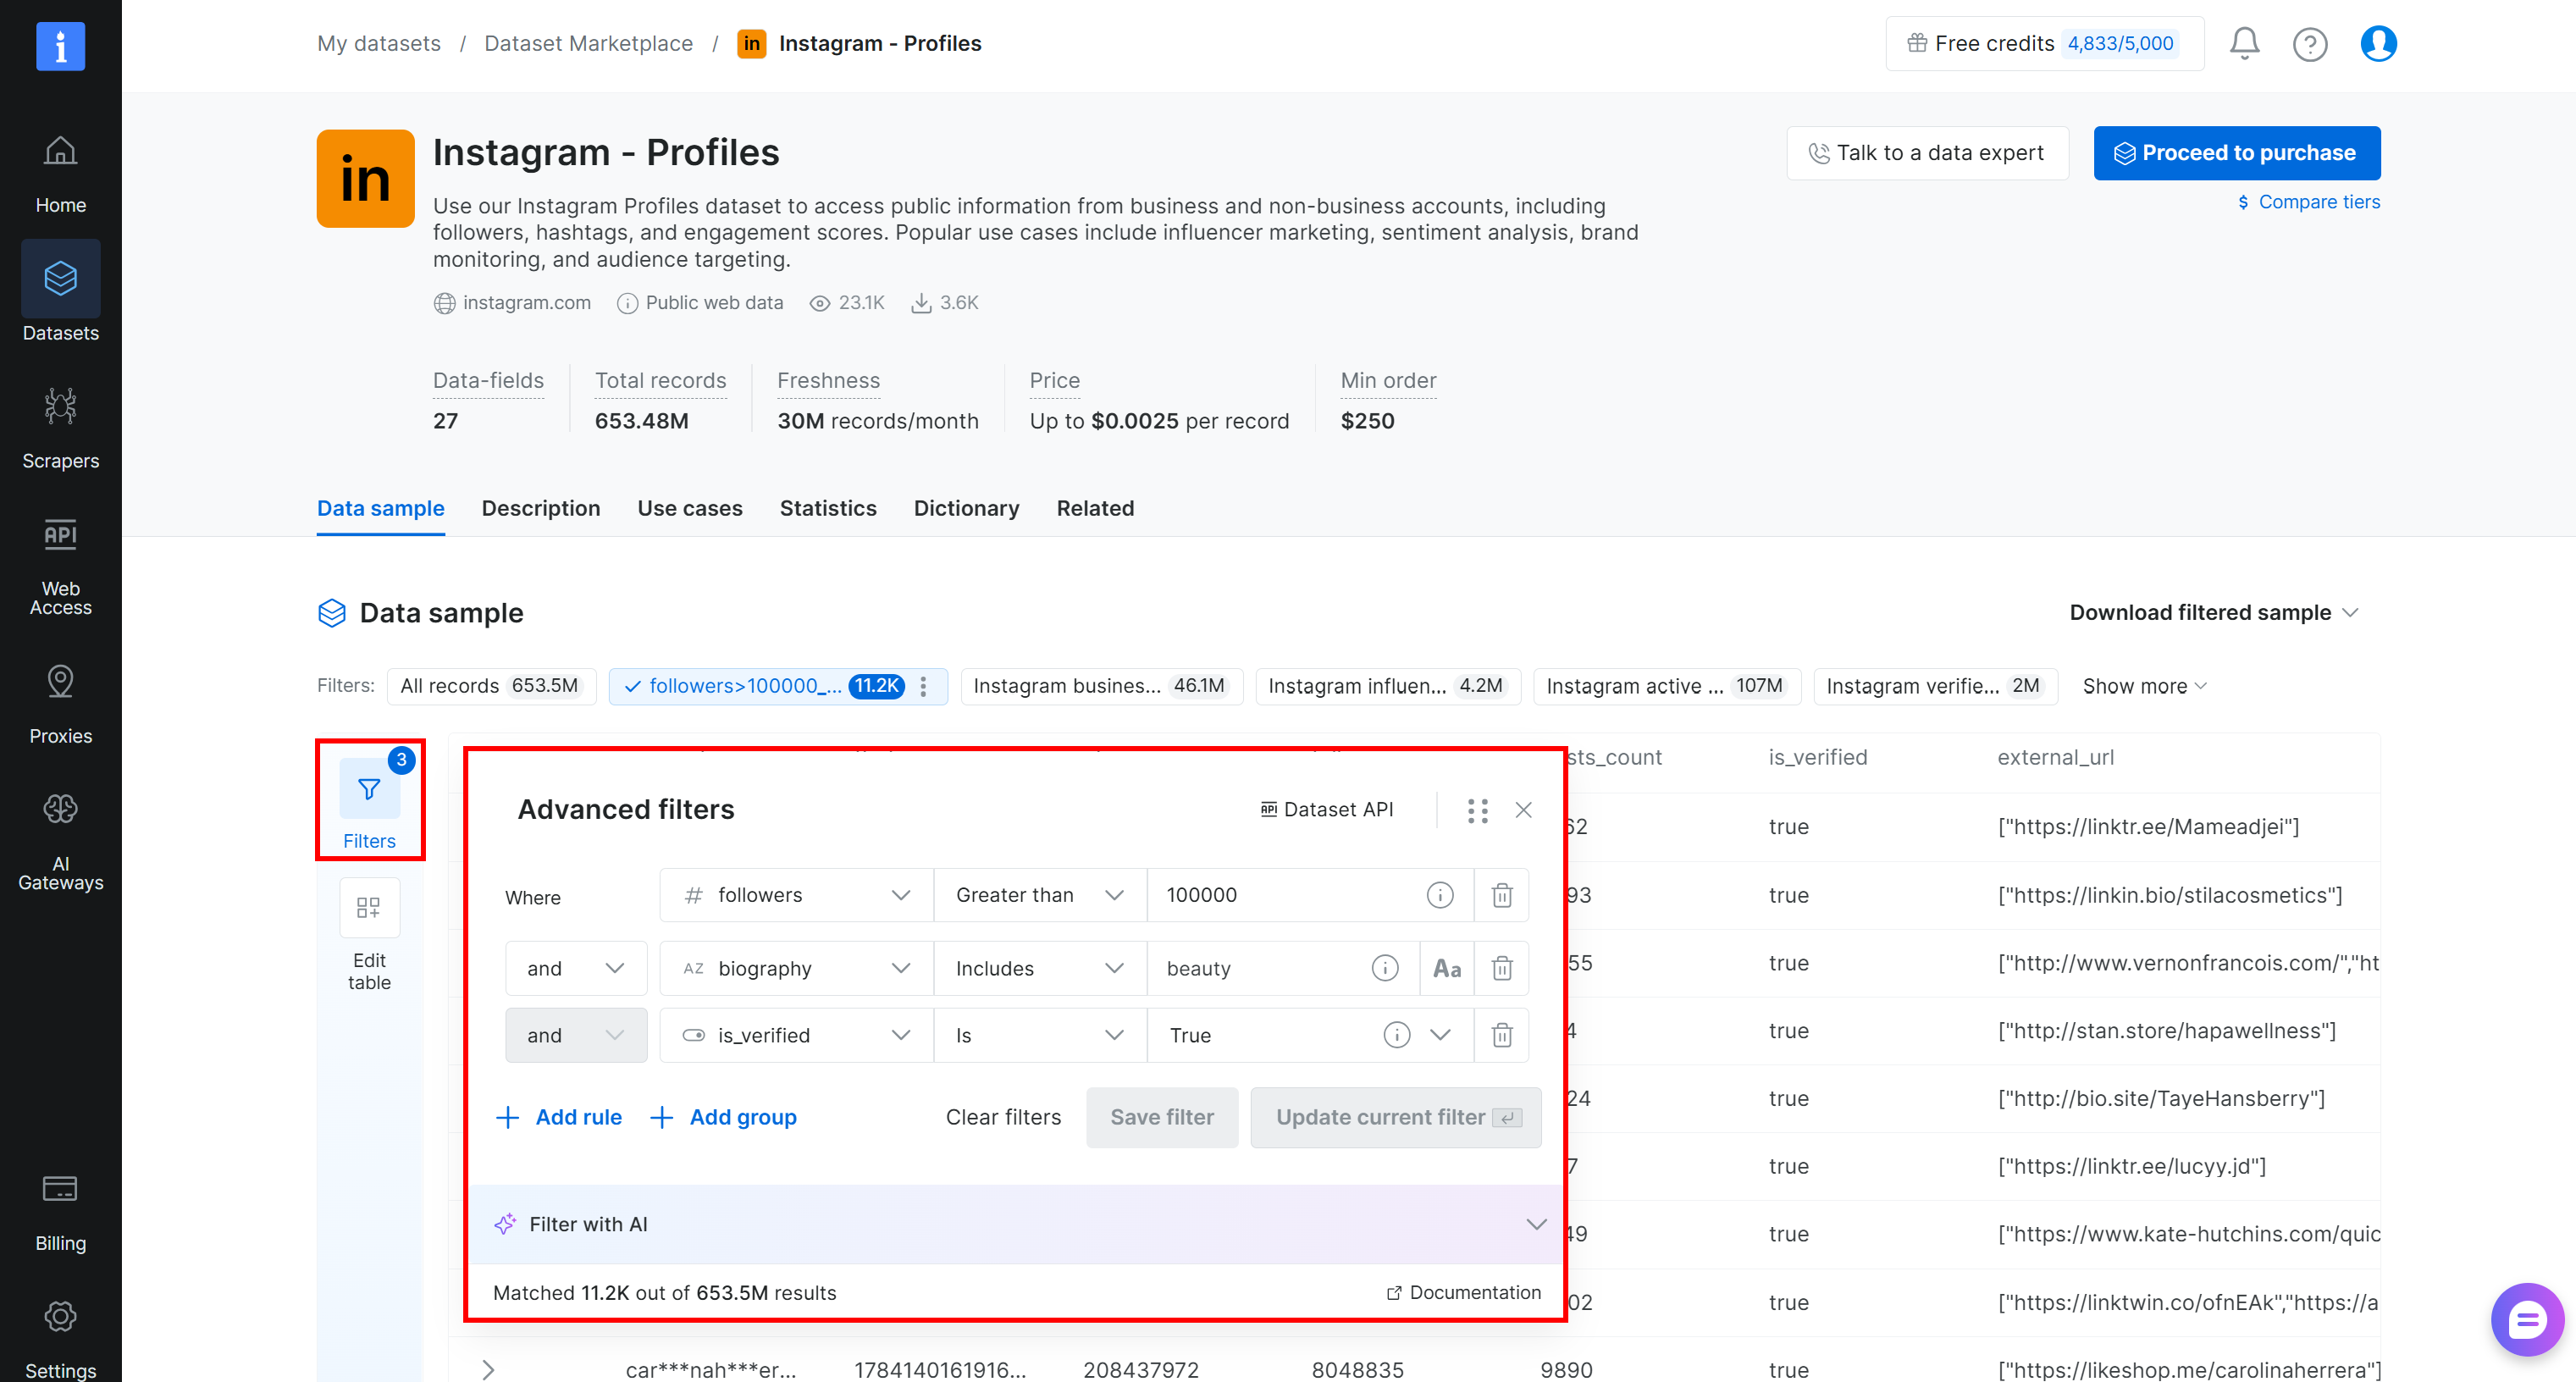Screen dimensions: 2576x1382
Task: Expand Download filtered sample menu
Action: 2213,612
